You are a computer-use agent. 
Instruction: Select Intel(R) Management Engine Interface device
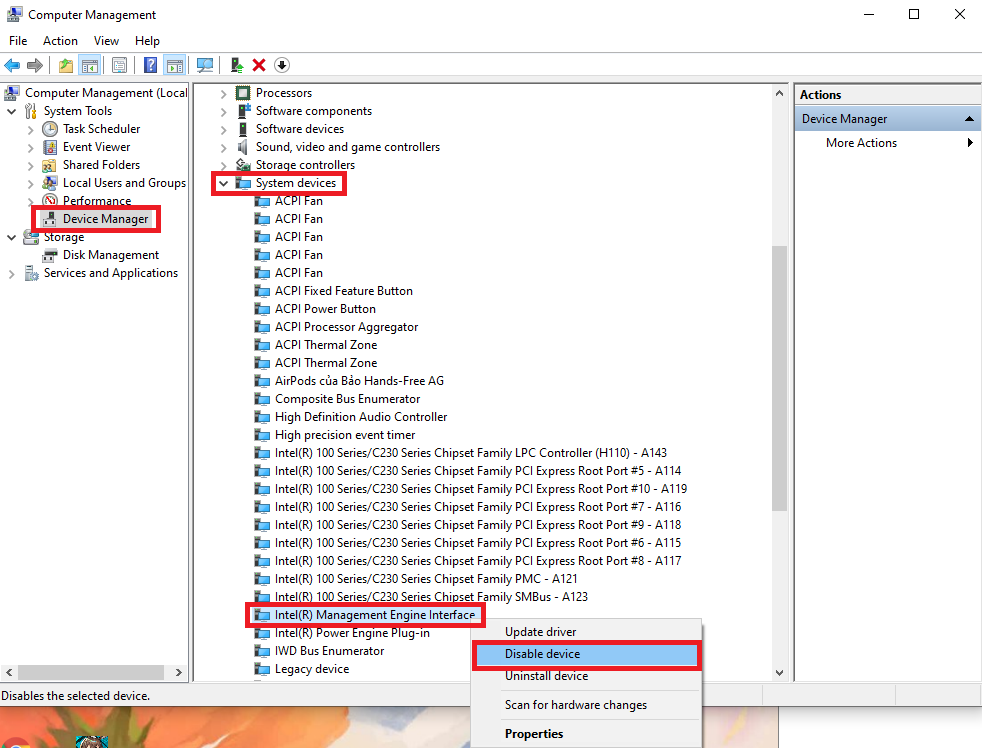(375, 615)
